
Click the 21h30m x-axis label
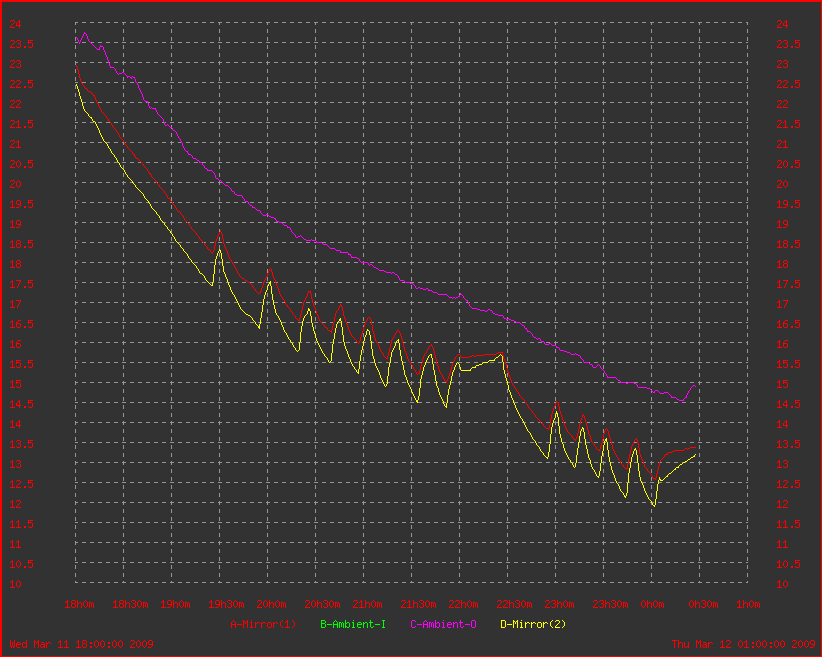[418, 604]
